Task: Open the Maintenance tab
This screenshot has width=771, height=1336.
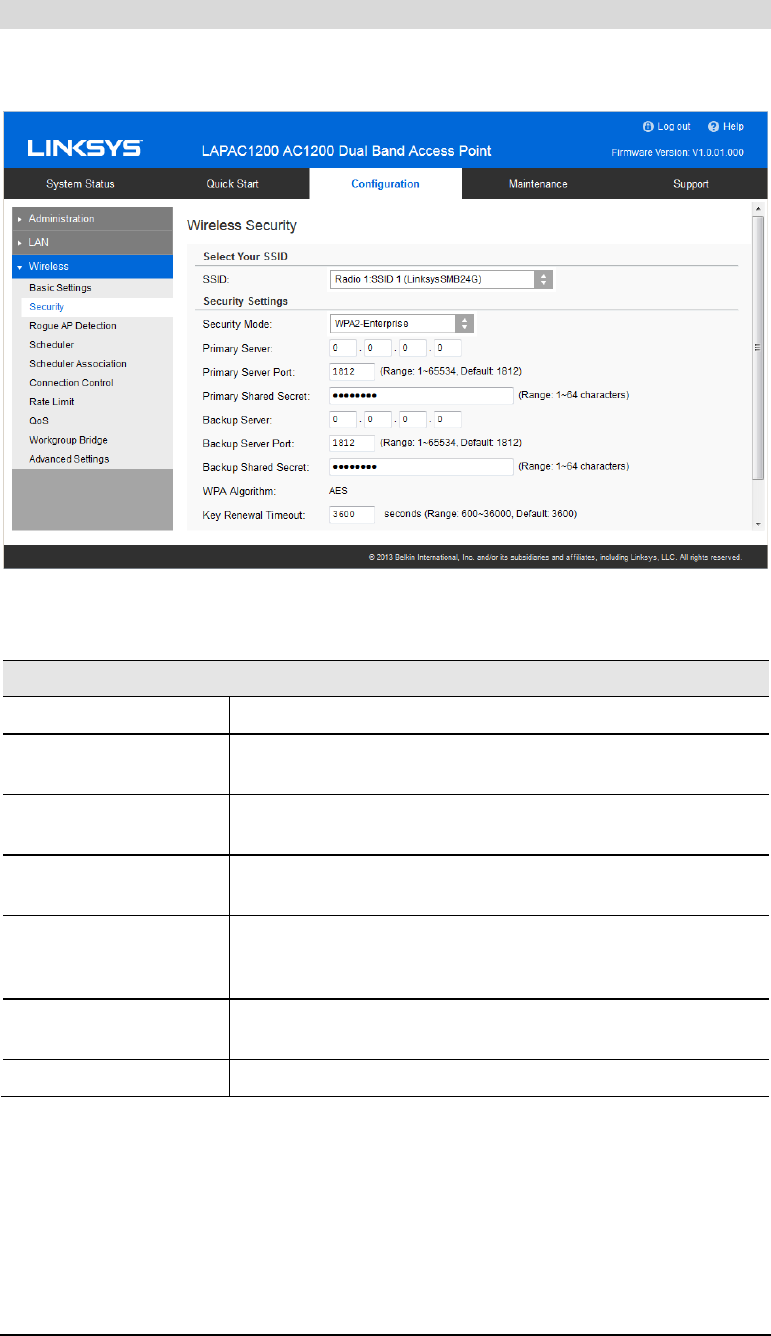Action: [x=537, y=184]
